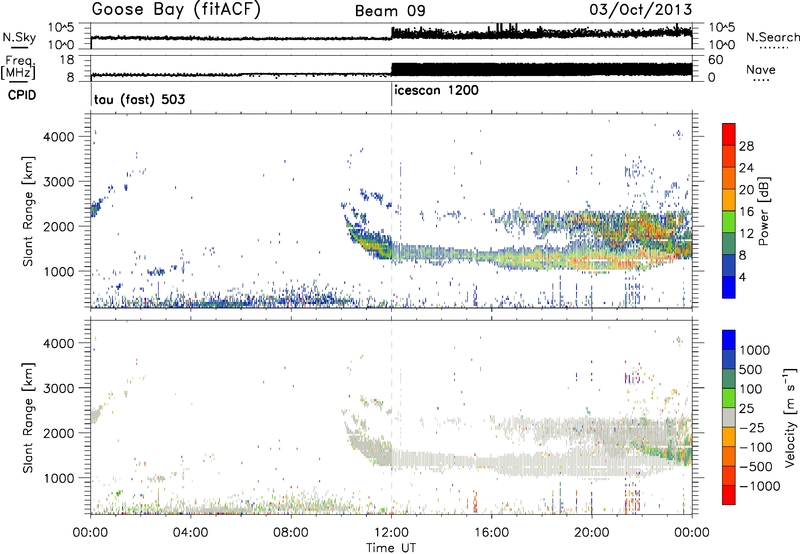The image size is (800, 554).
Task: Click the '16' power colorbar tick label
Action: pos(746,212)
